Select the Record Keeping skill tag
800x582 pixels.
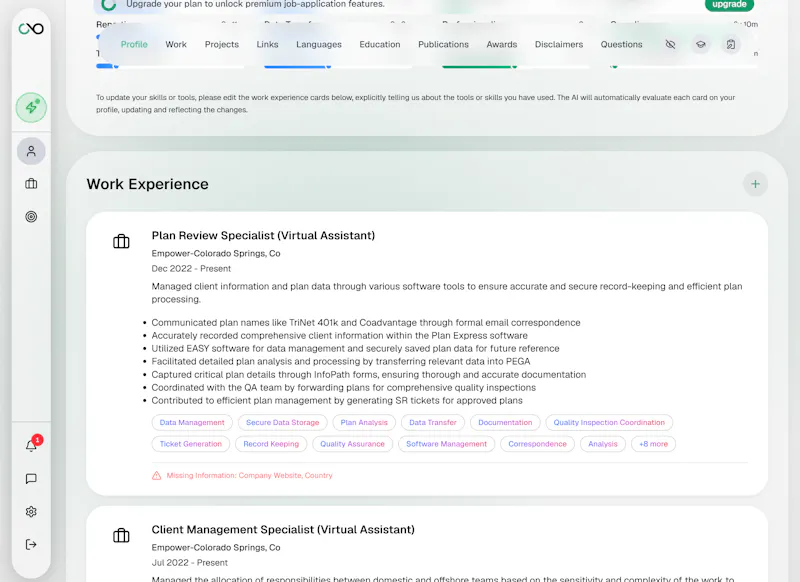pyautogui.click(x=271, y=444)
